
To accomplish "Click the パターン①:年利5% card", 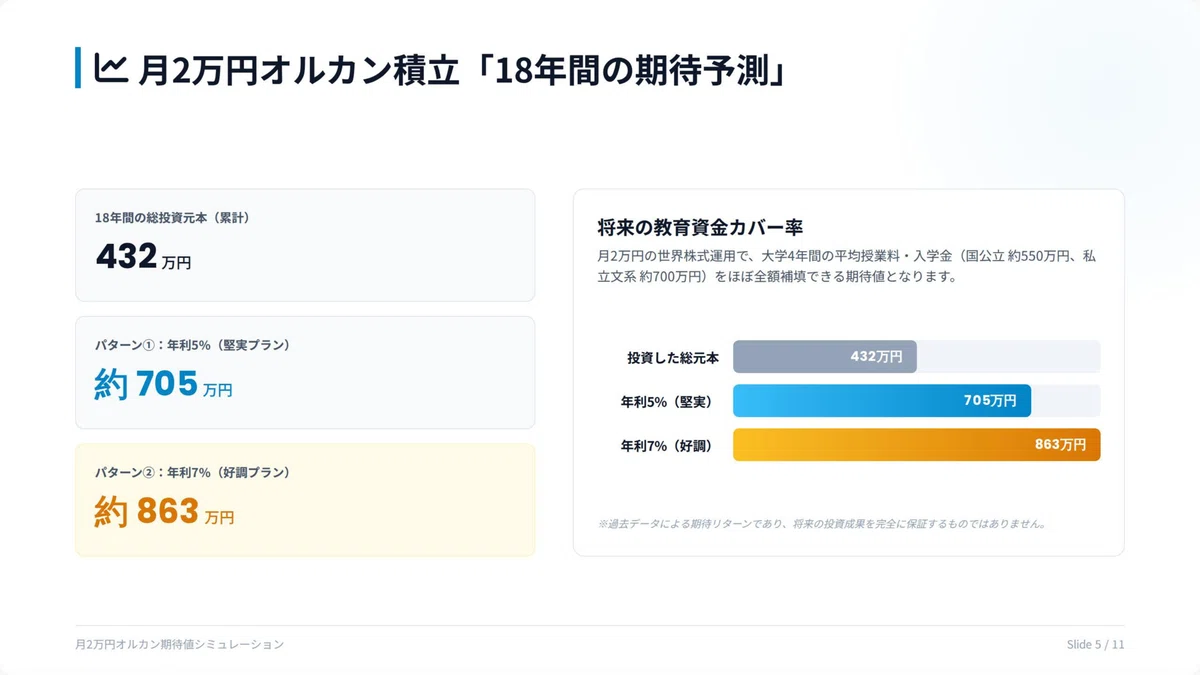I will coord(305,372).
